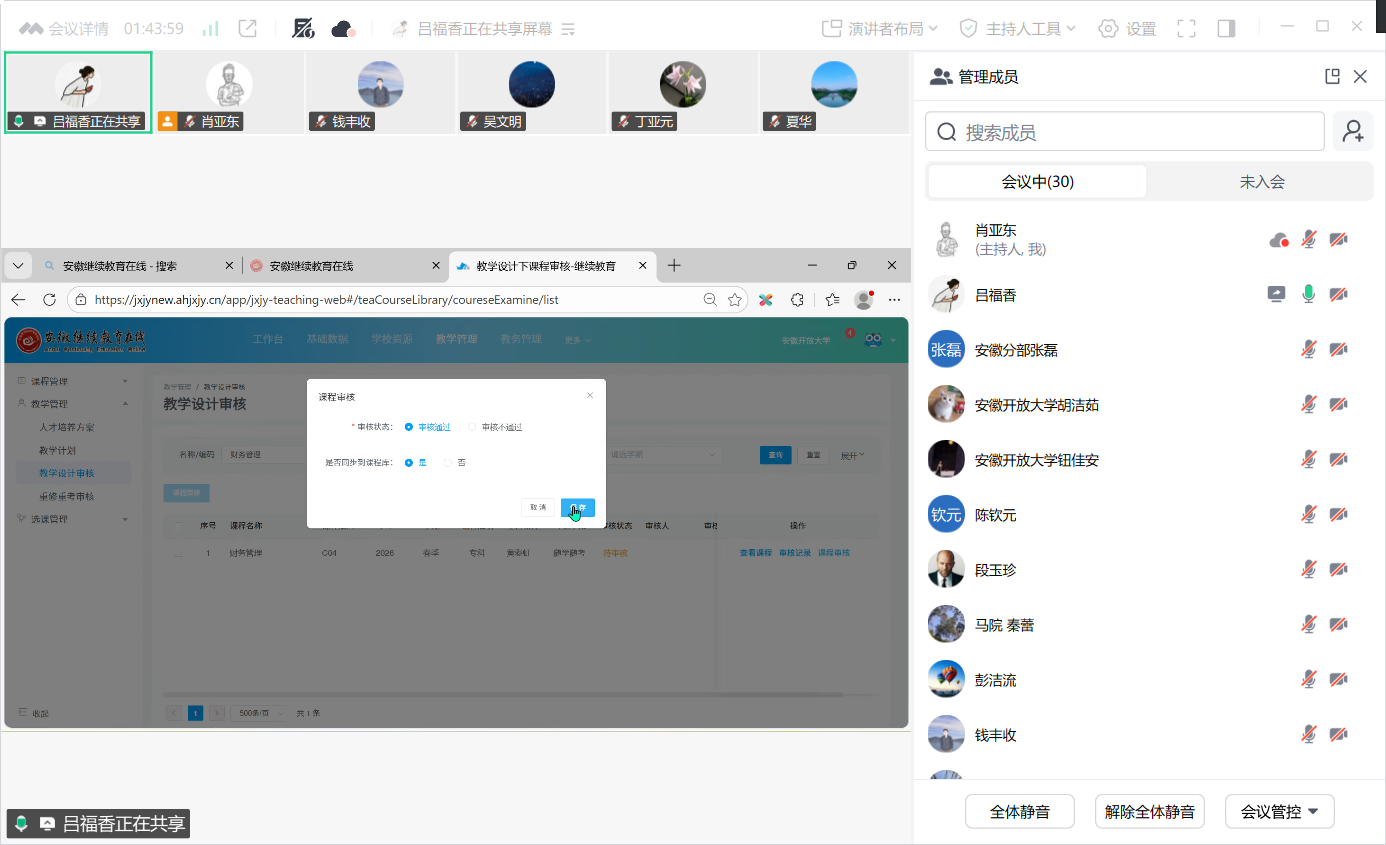Viewport: 1386px width, 845px height.
Task: Click the network signal strength icon
Action: 210,29
